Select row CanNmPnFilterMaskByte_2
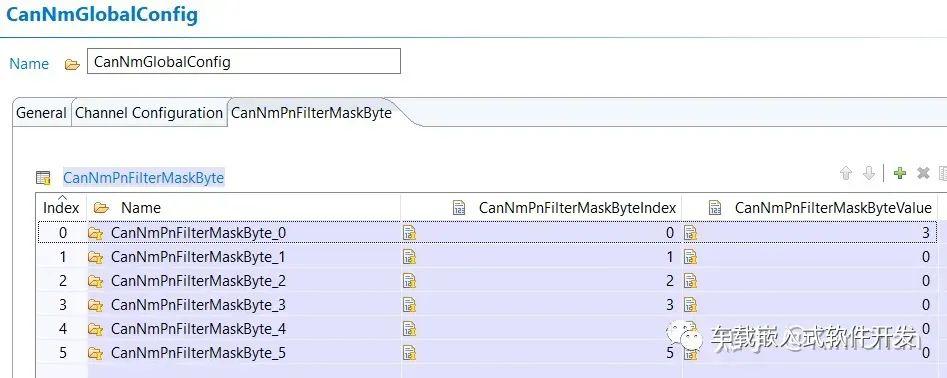Viewport: 947px width, 378px height. pos(487,281)
